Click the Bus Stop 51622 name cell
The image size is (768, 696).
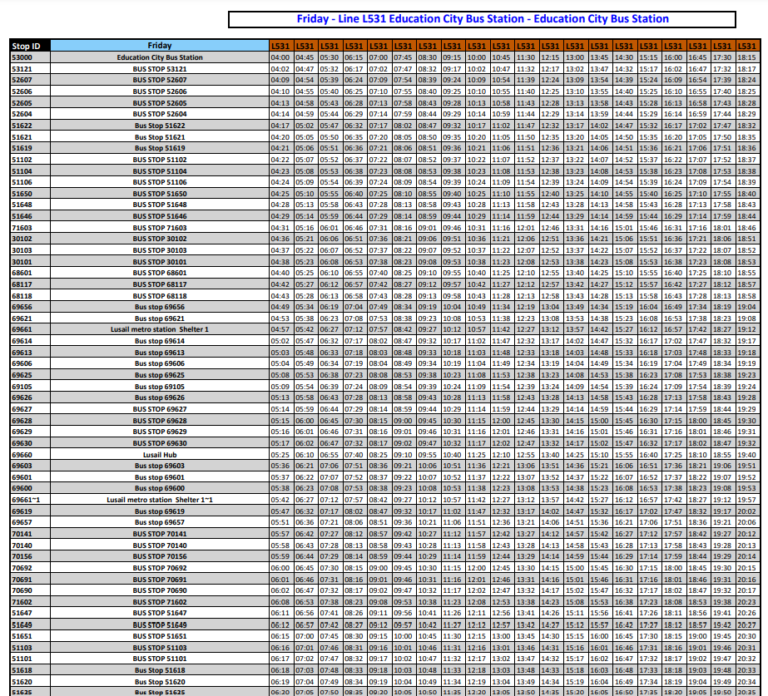pyautogui.click(x=159, y=126)
